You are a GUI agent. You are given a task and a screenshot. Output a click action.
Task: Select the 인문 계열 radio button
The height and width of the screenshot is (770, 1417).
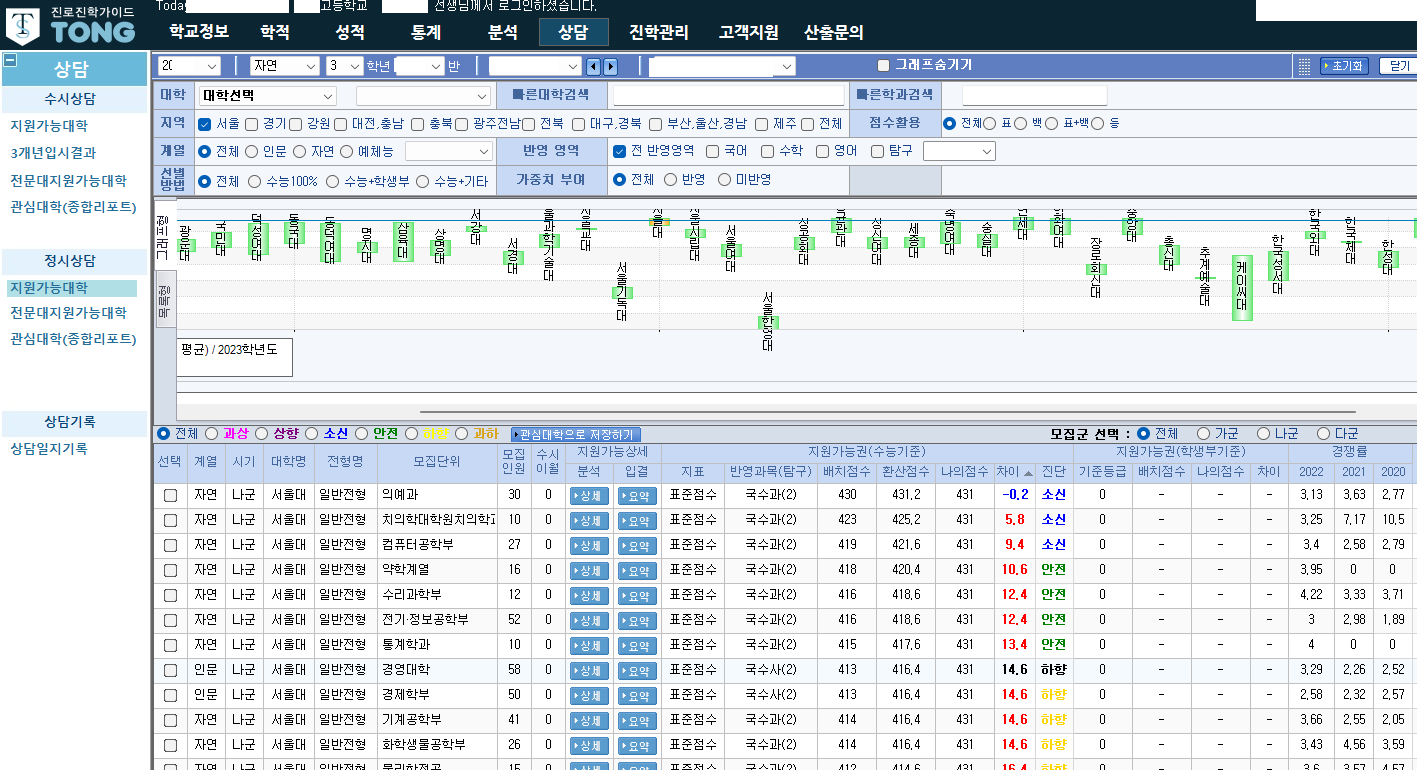[x=251, y=152]
